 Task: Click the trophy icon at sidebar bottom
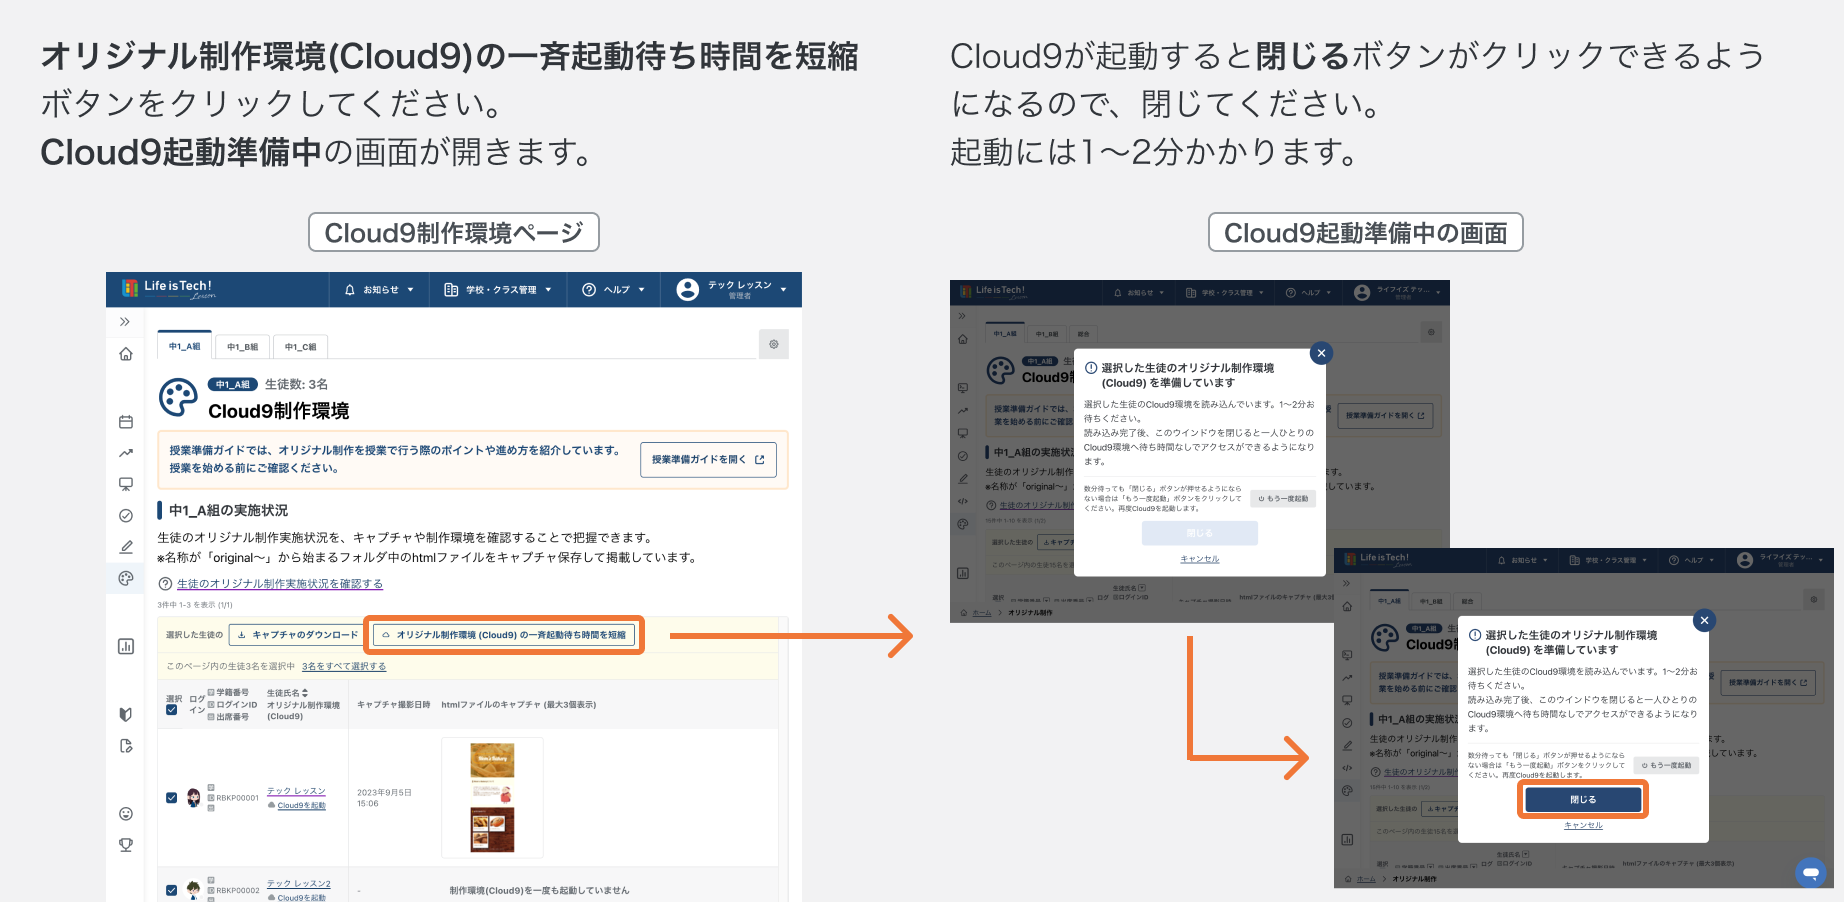pos(126,845)
